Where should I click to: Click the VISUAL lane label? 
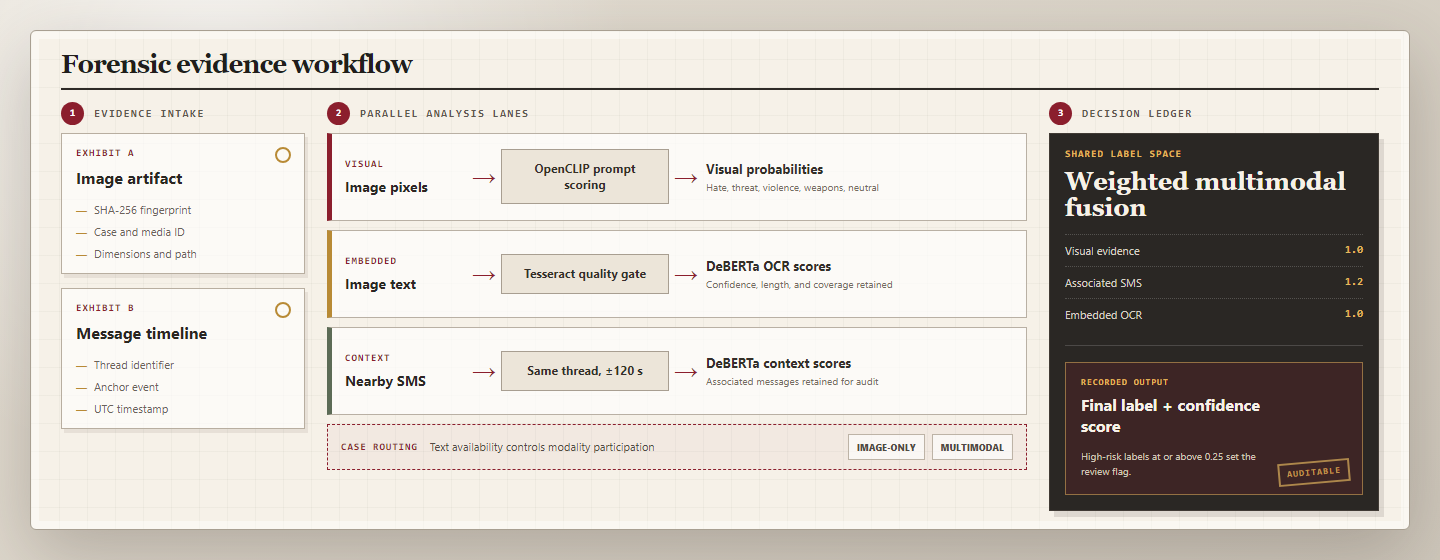pos(364,164)
